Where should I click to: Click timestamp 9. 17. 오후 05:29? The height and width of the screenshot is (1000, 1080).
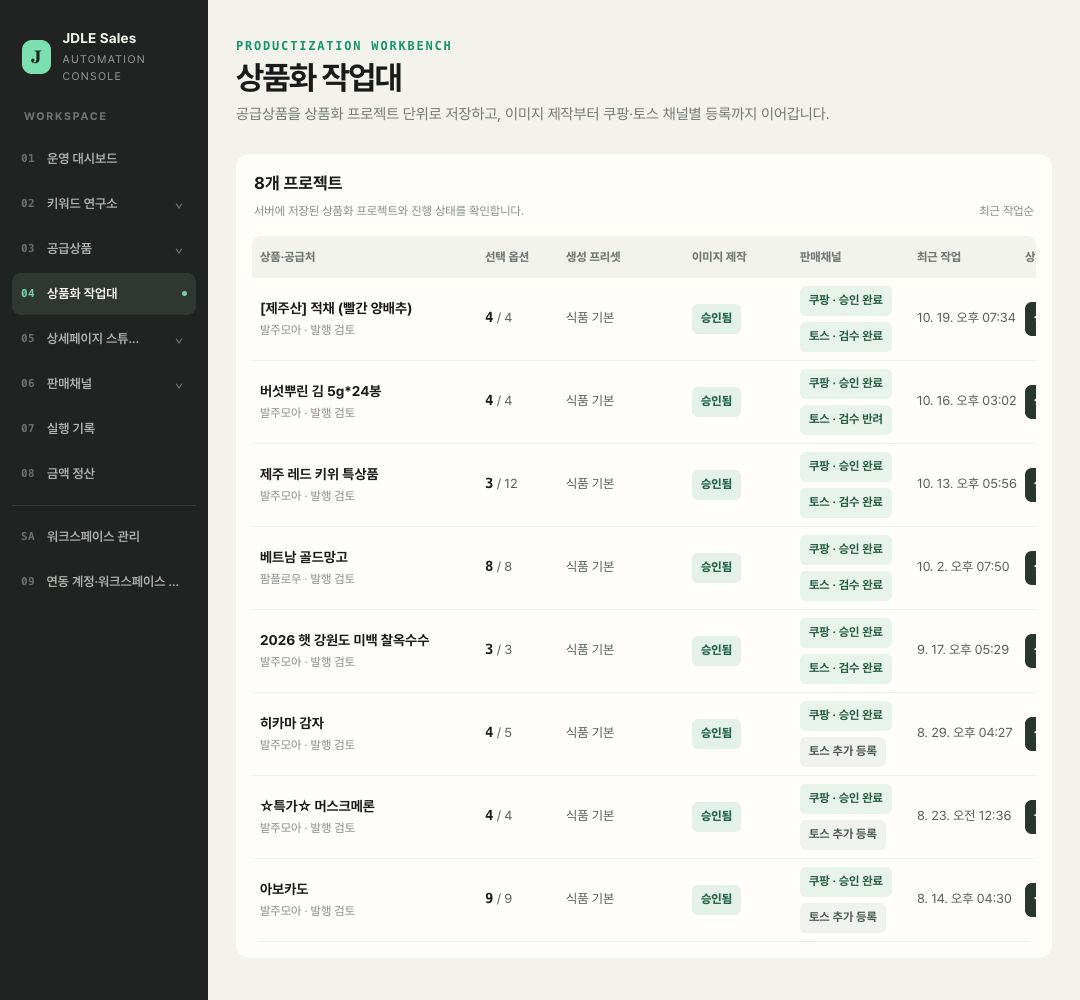click(963, 649)
